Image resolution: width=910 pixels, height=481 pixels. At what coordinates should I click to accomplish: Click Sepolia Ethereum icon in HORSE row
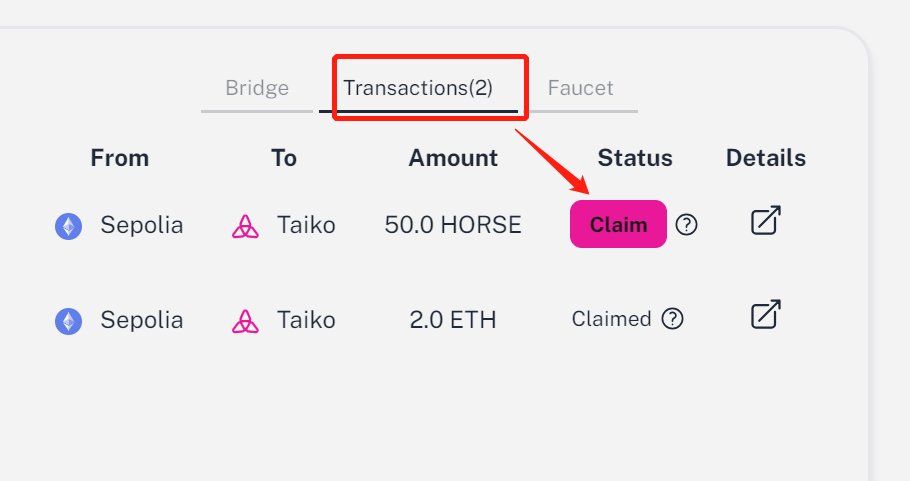(68, 226)
